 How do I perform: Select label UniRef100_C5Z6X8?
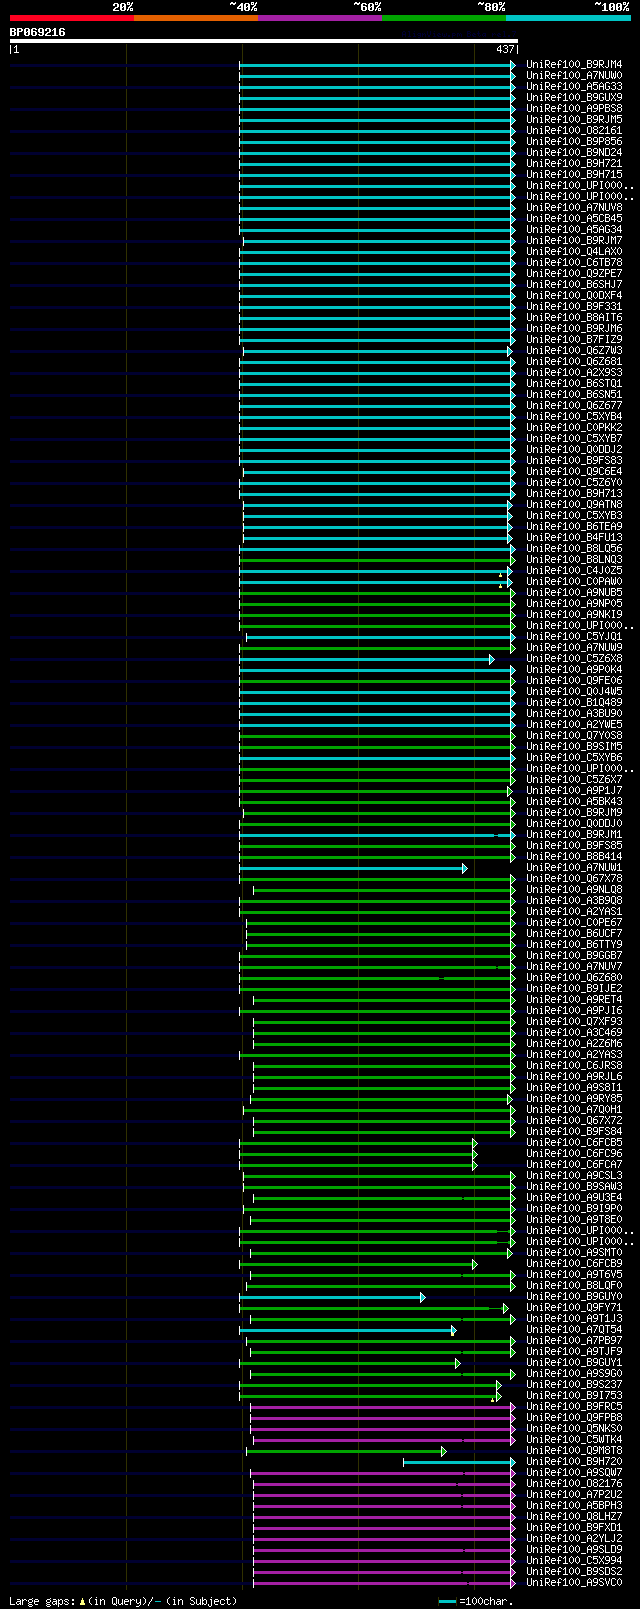tap(574, 659)
